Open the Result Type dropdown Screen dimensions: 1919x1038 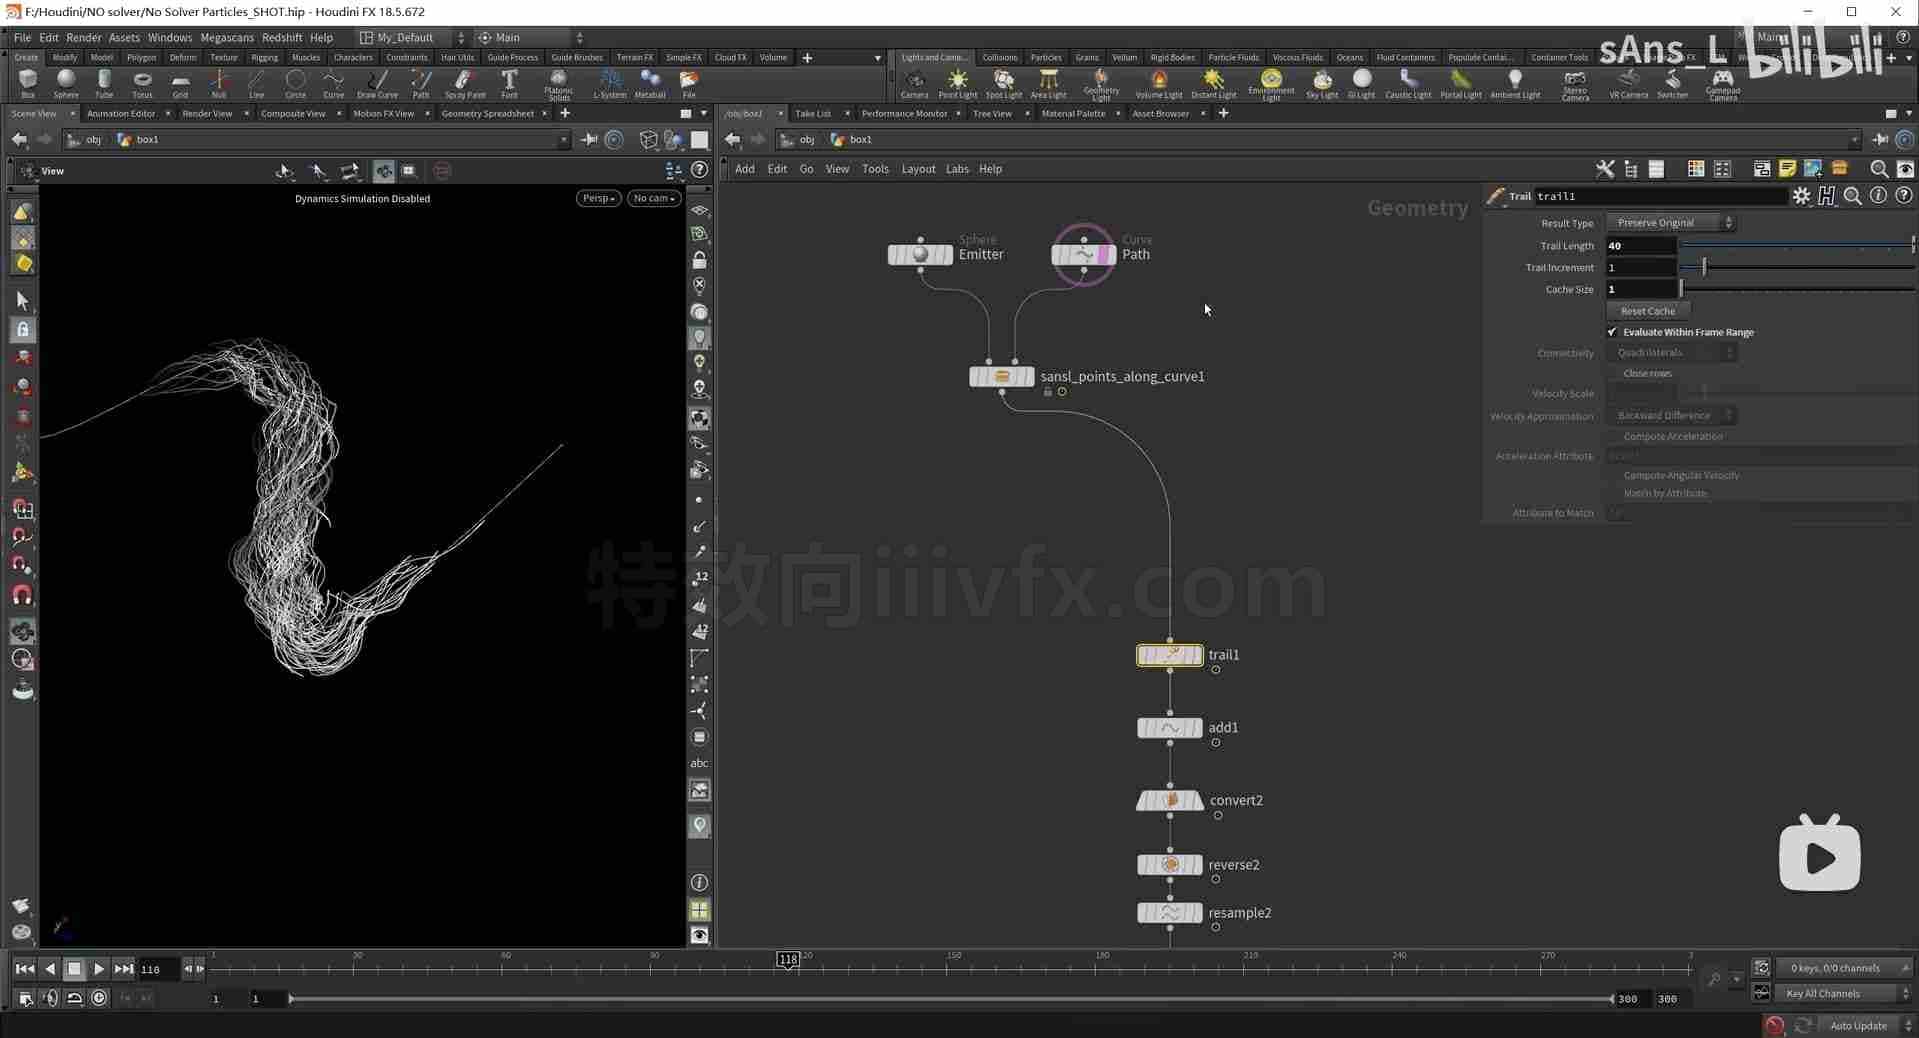(x=1670, y=223)
